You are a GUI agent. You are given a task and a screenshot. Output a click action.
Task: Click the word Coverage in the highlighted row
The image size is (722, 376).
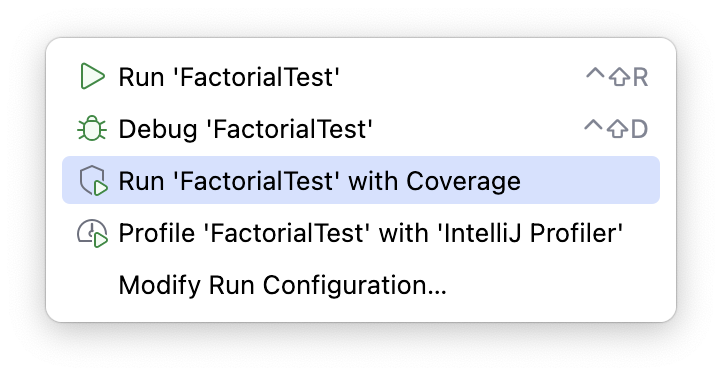(x=463, y=181)
